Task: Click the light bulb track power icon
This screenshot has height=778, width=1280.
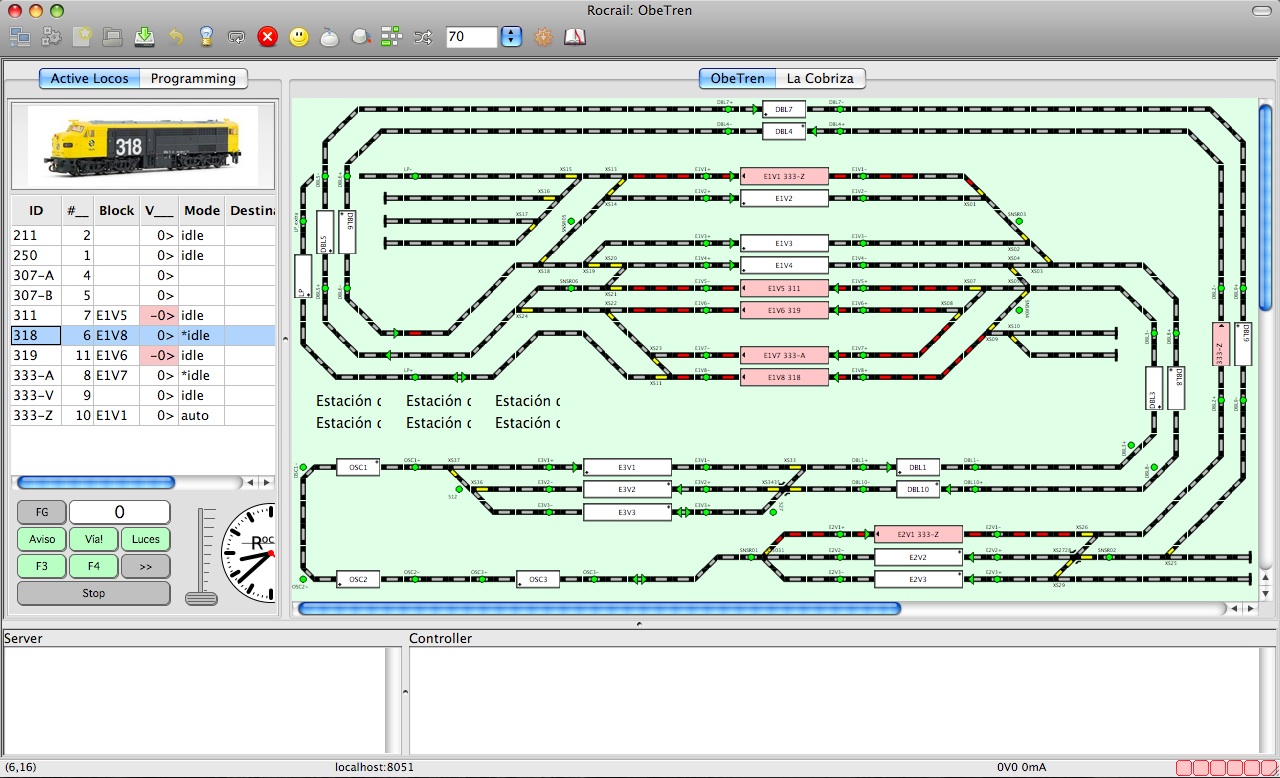Action: click(x=206, y=37)
